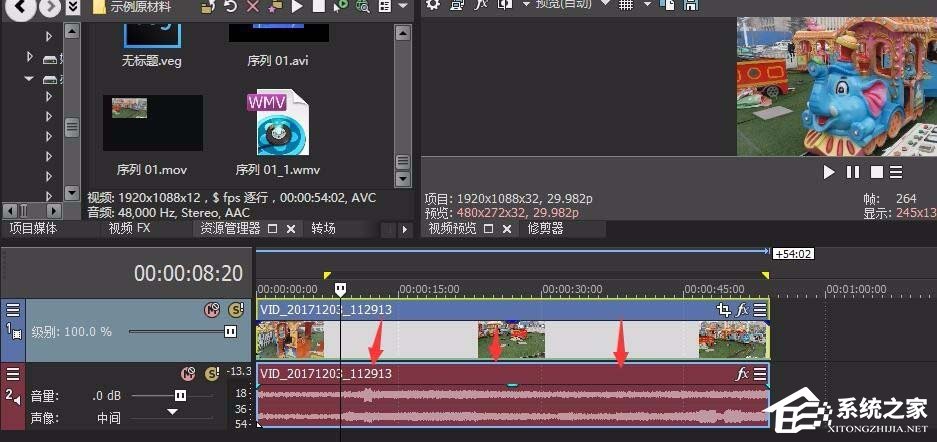Open the explorer views dropdown arrow
The width and height of the screenshot is (937, 442).
402,6
